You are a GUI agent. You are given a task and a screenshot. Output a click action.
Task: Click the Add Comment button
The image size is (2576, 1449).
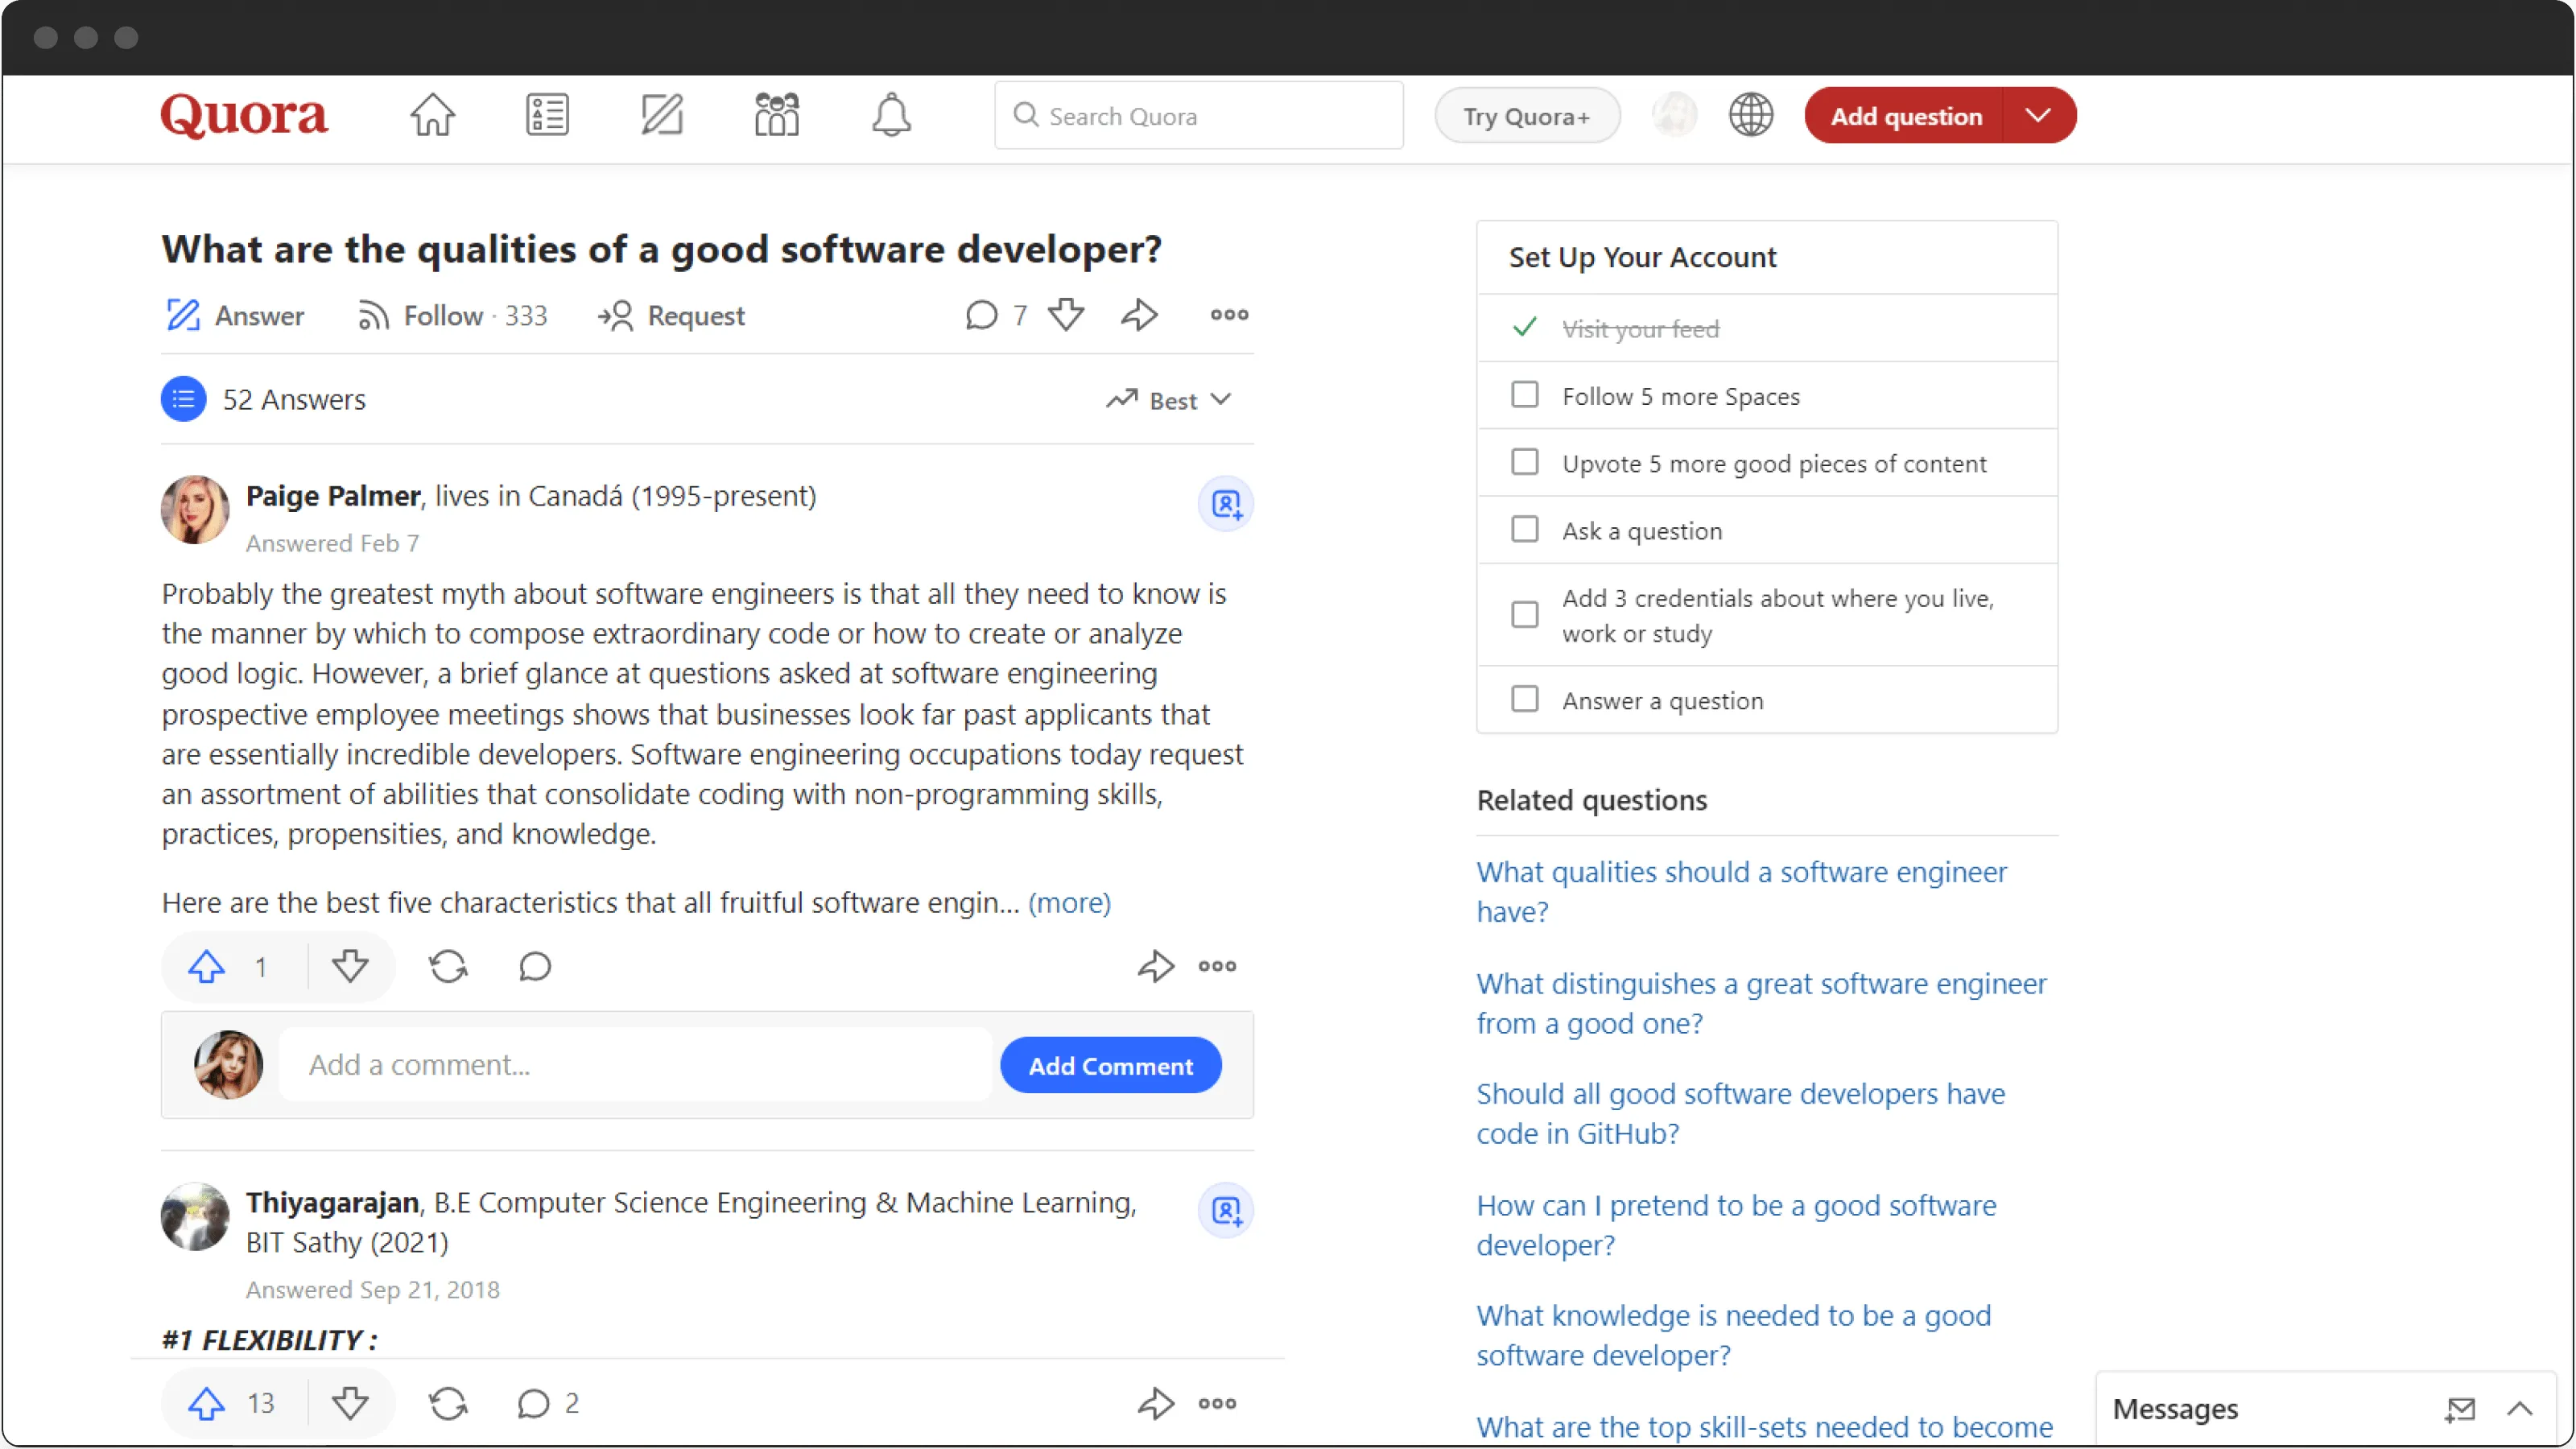(x=1109, y=1065)
